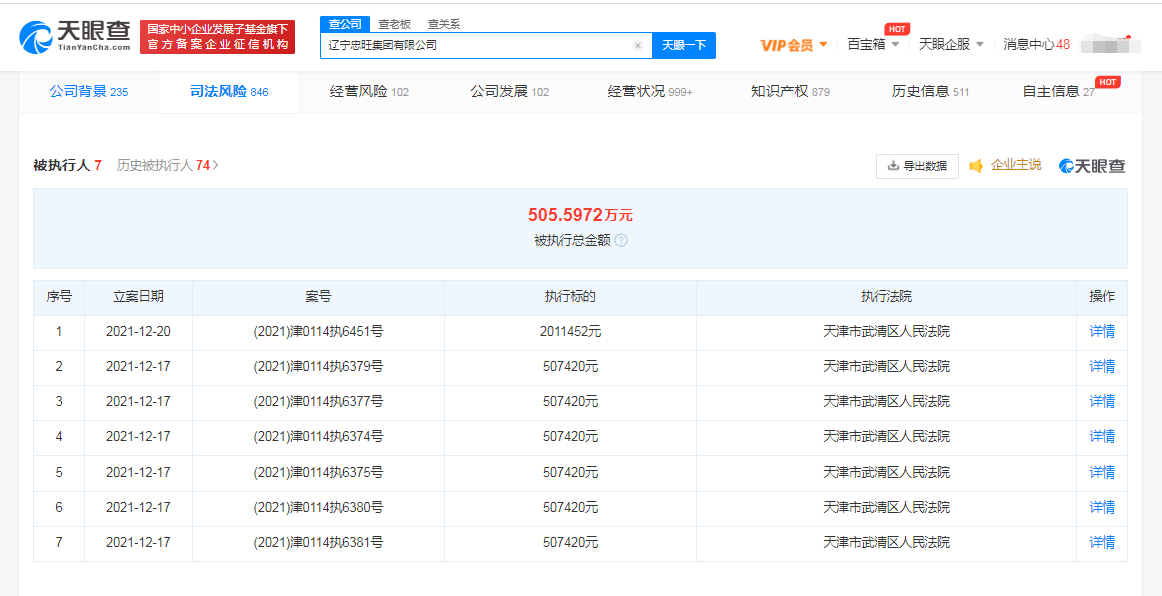Open 消息中心 notifications
This screenshot has width=1162, height=596.
pyautogui.click(x=1036, y=44)
